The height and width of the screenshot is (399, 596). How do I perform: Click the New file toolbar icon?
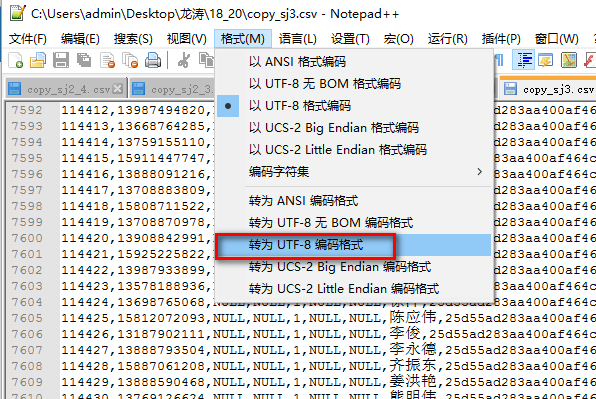click(16, 60)
